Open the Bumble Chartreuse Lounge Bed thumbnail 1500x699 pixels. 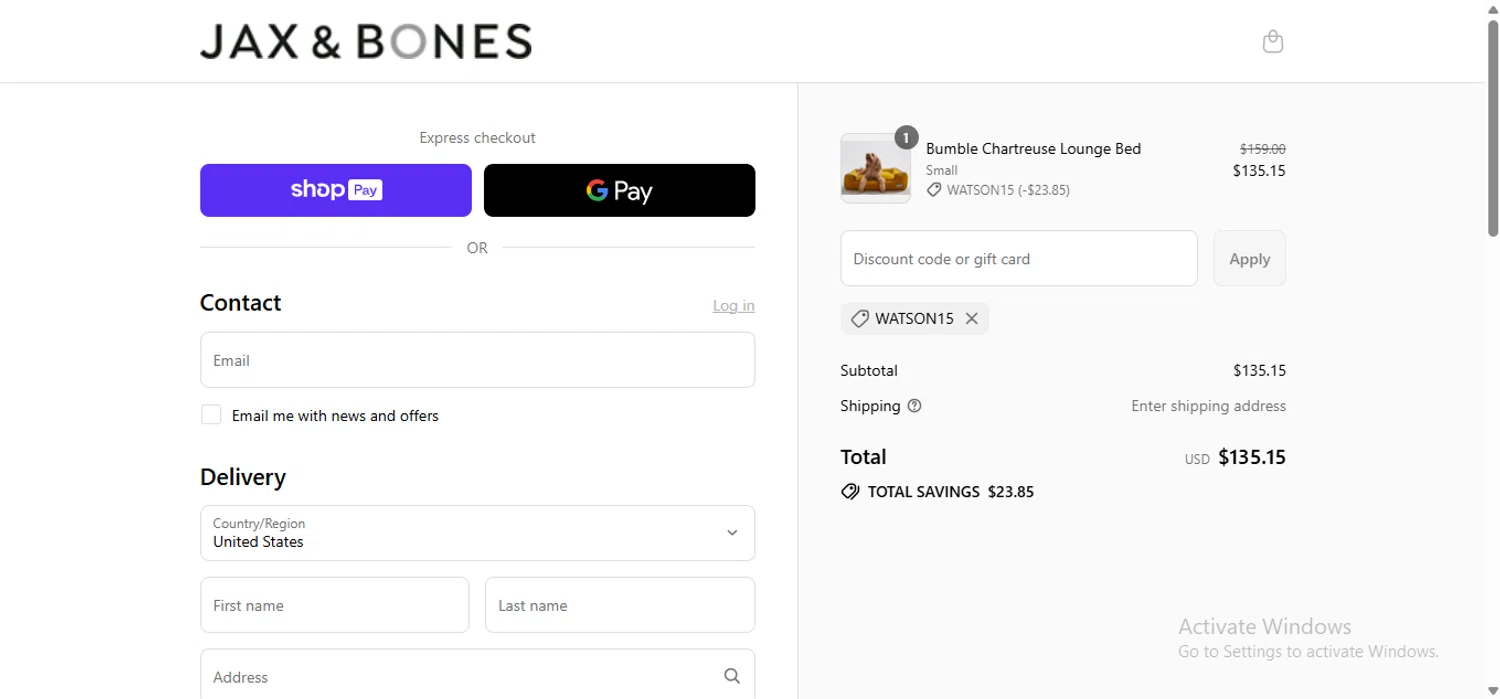(876, 169)
